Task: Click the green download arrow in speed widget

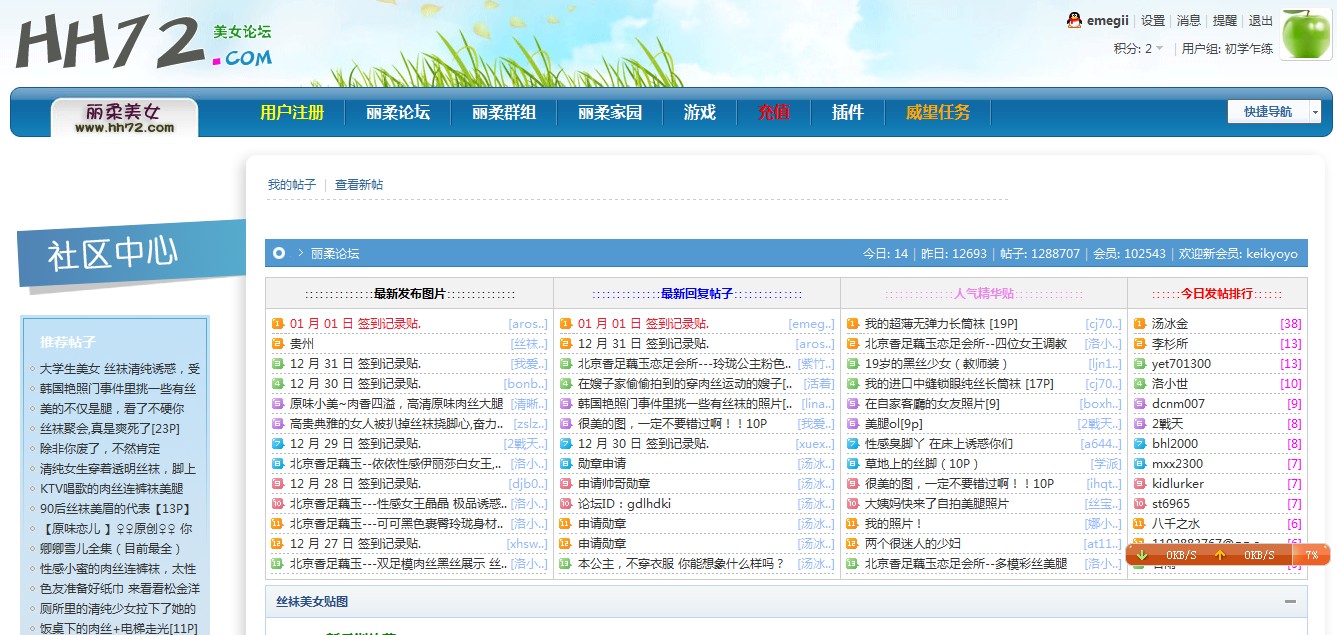Action: (1142, 555)
